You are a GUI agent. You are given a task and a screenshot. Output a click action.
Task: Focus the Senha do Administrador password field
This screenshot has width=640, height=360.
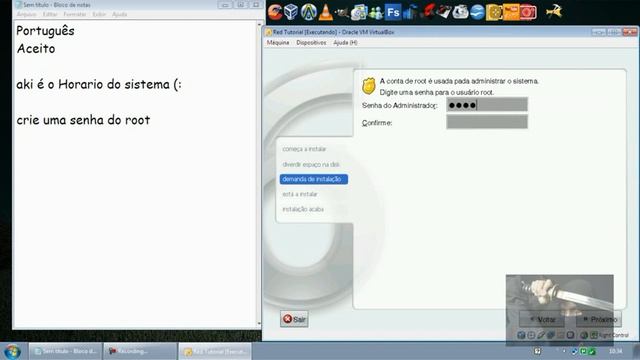487,105
